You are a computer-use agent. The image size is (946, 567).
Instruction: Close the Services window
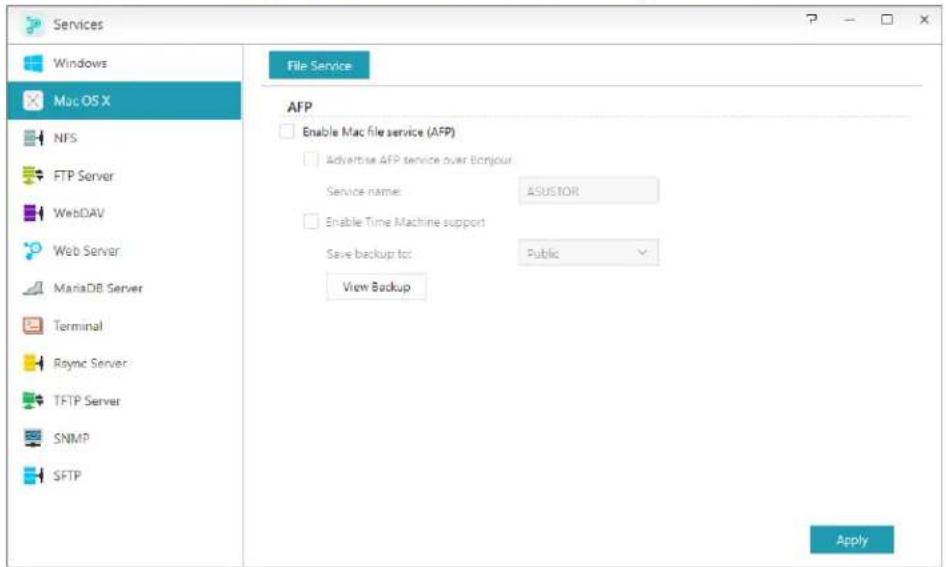tap(924, 19)
